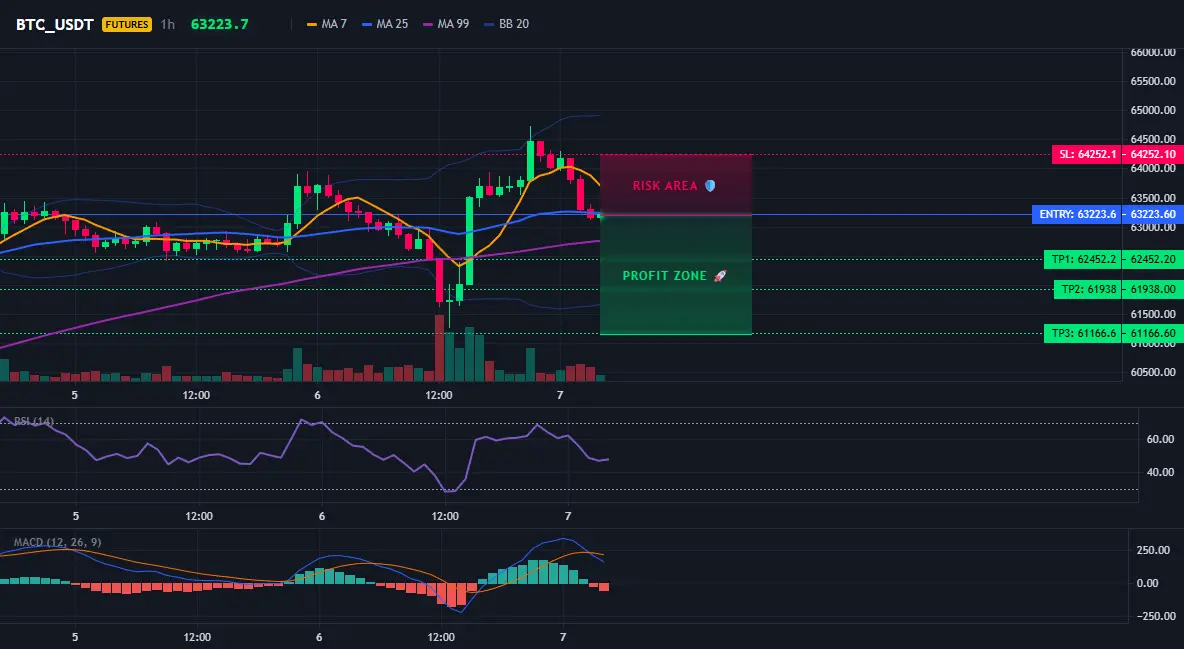Click the 65500.00 price axis label
1184x649 pixels.
1153,81
